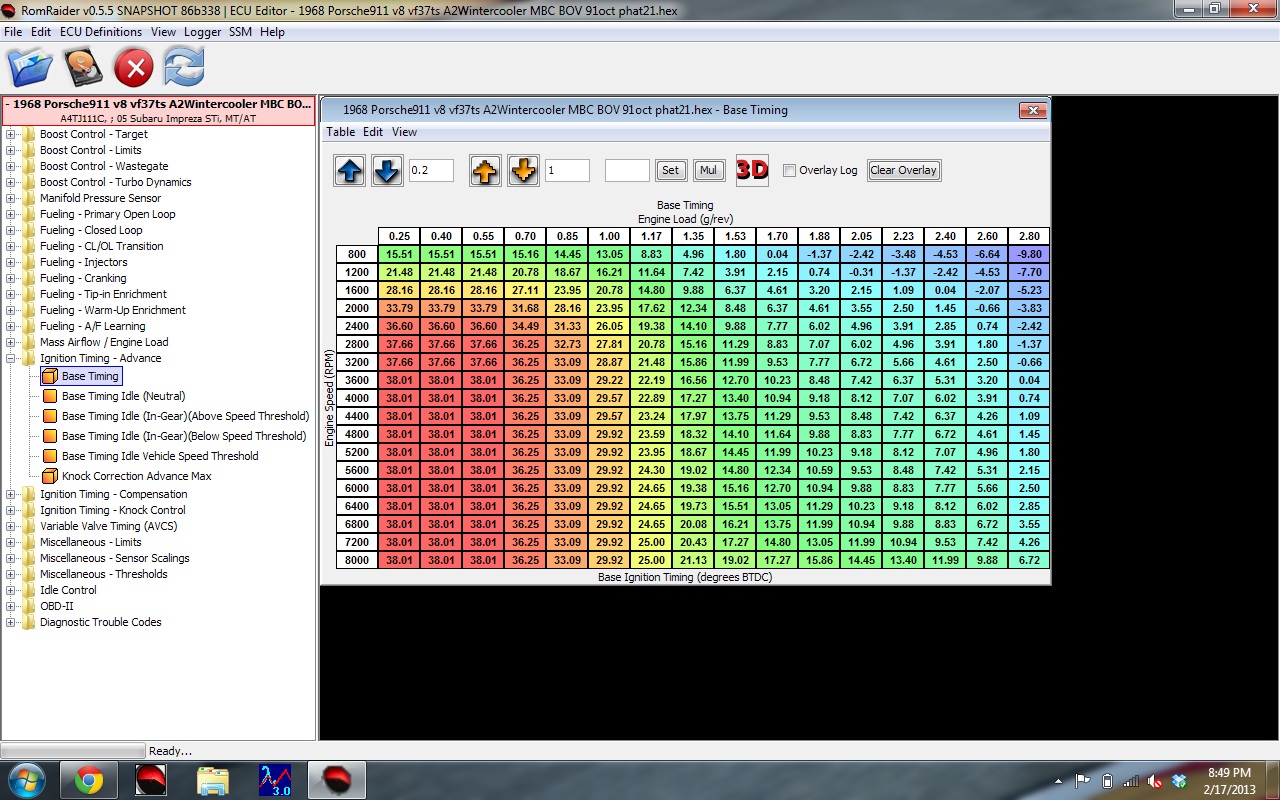1280x800 pixels.
Task: Open the File menu
Action: pyautogui.click(x=13, y=32)
